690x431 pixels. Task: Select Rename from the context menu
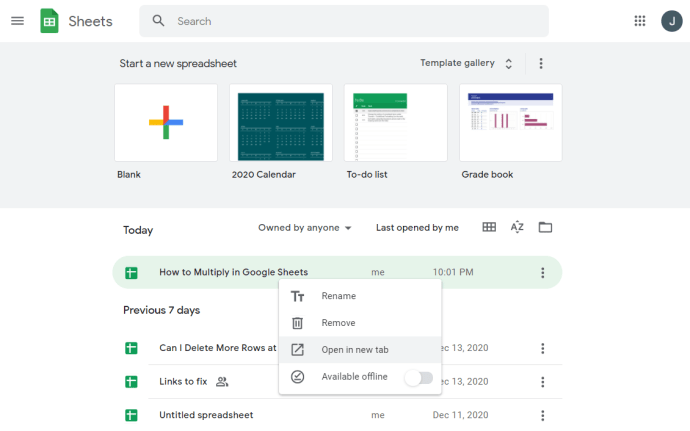coord(338,296)
